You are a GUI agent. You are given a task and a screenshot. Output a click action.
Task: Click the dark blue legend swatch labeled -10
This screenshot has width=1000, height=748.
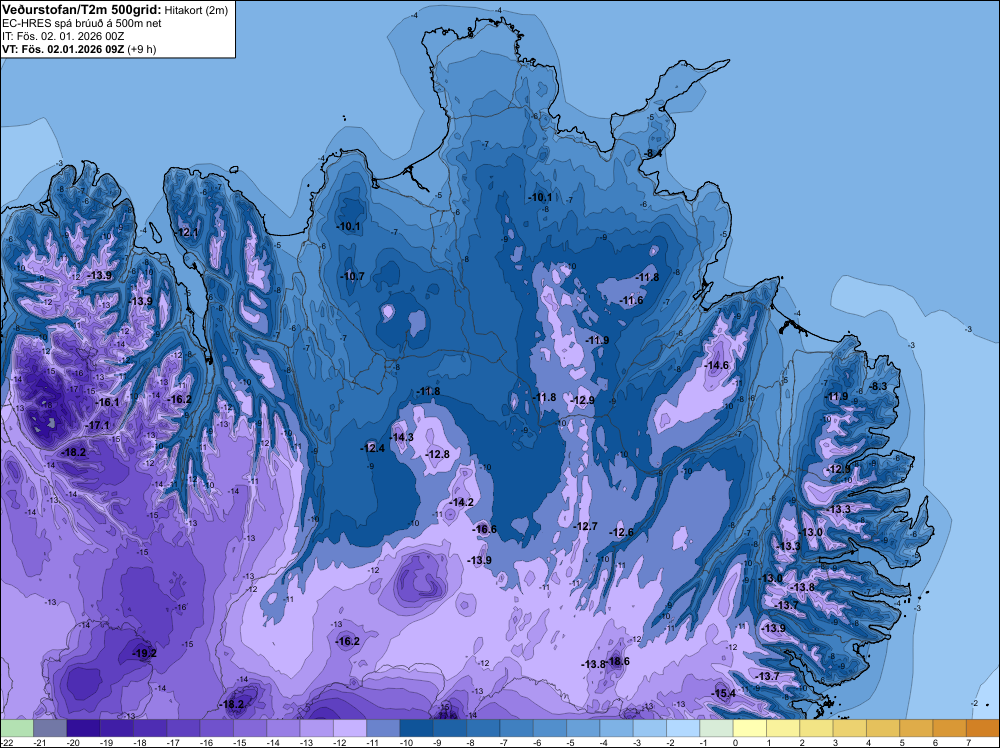pyautogui.click(x=416, y=728)
